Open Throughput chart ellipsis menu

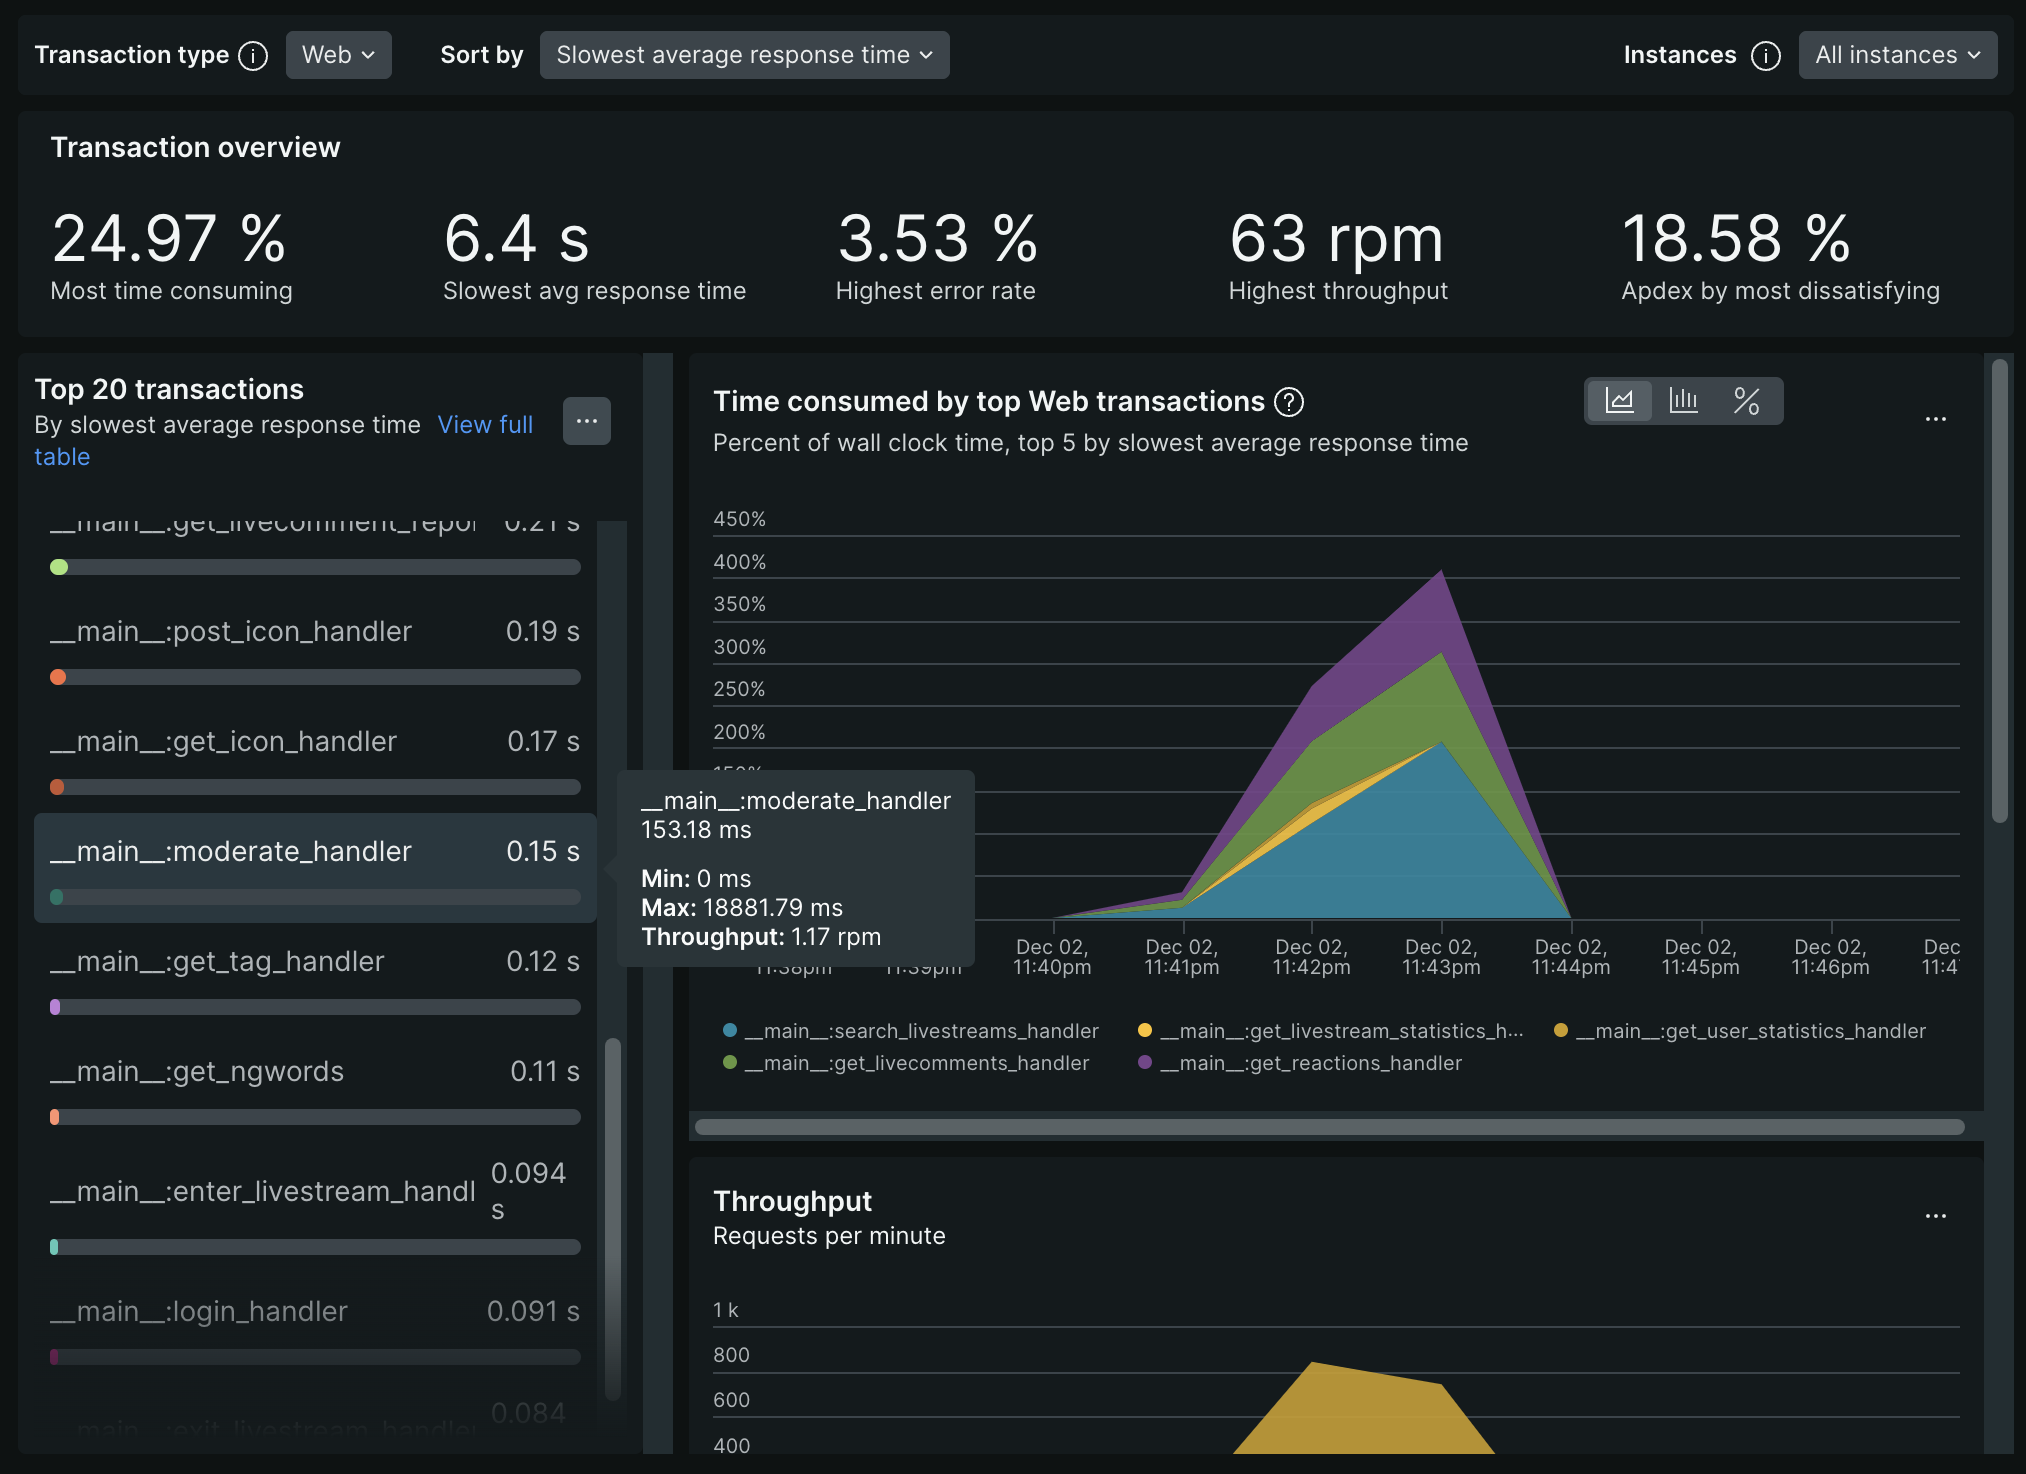(1935, 1216)
